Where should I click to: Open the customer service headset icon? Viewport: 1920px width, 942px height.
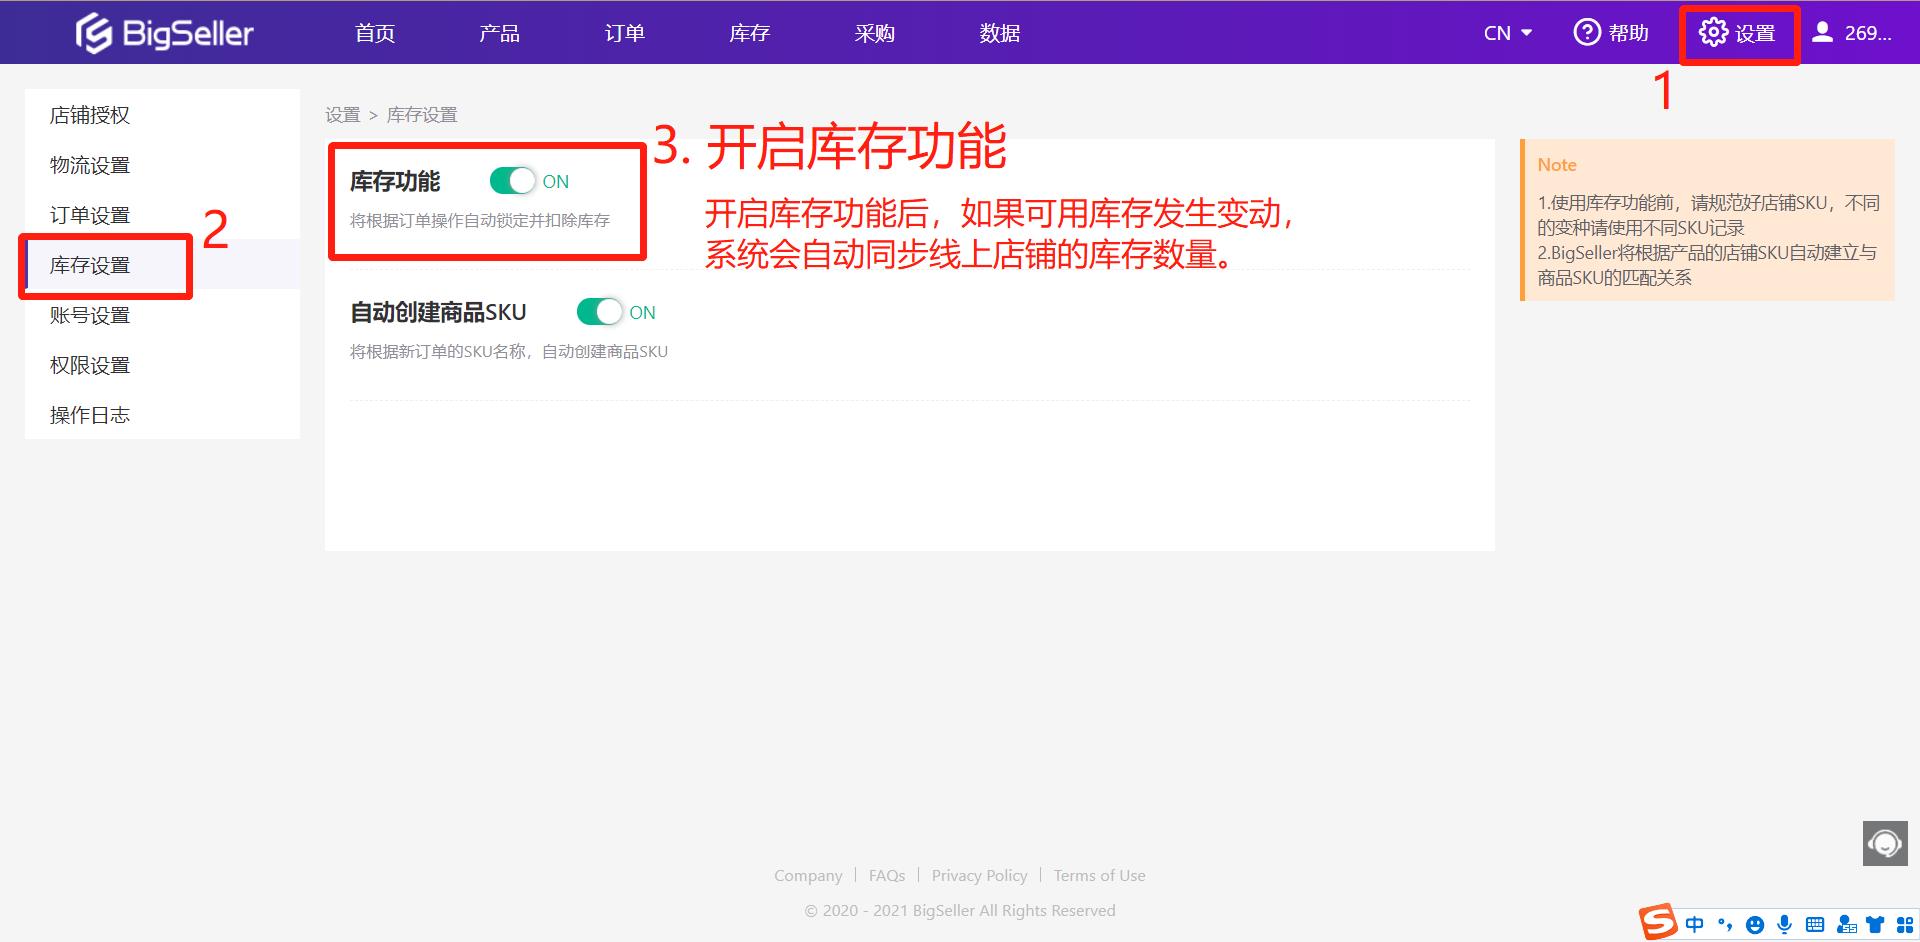[x=1884, y=843]
